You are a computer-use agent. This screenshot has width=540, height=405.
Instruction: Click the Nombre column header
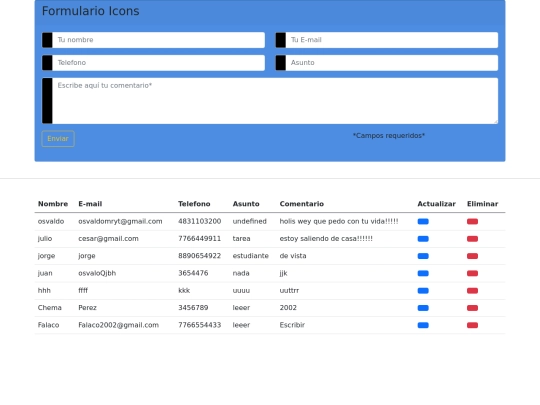53,204
